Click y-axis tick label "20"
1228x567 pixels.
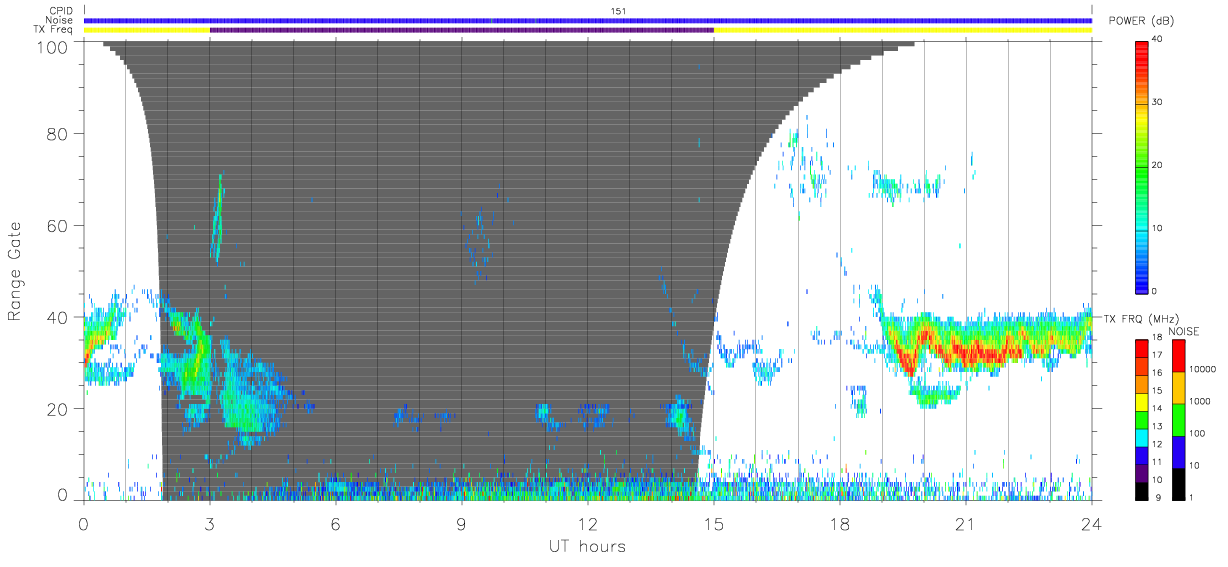pyautogui.click(x=56, y=408)
